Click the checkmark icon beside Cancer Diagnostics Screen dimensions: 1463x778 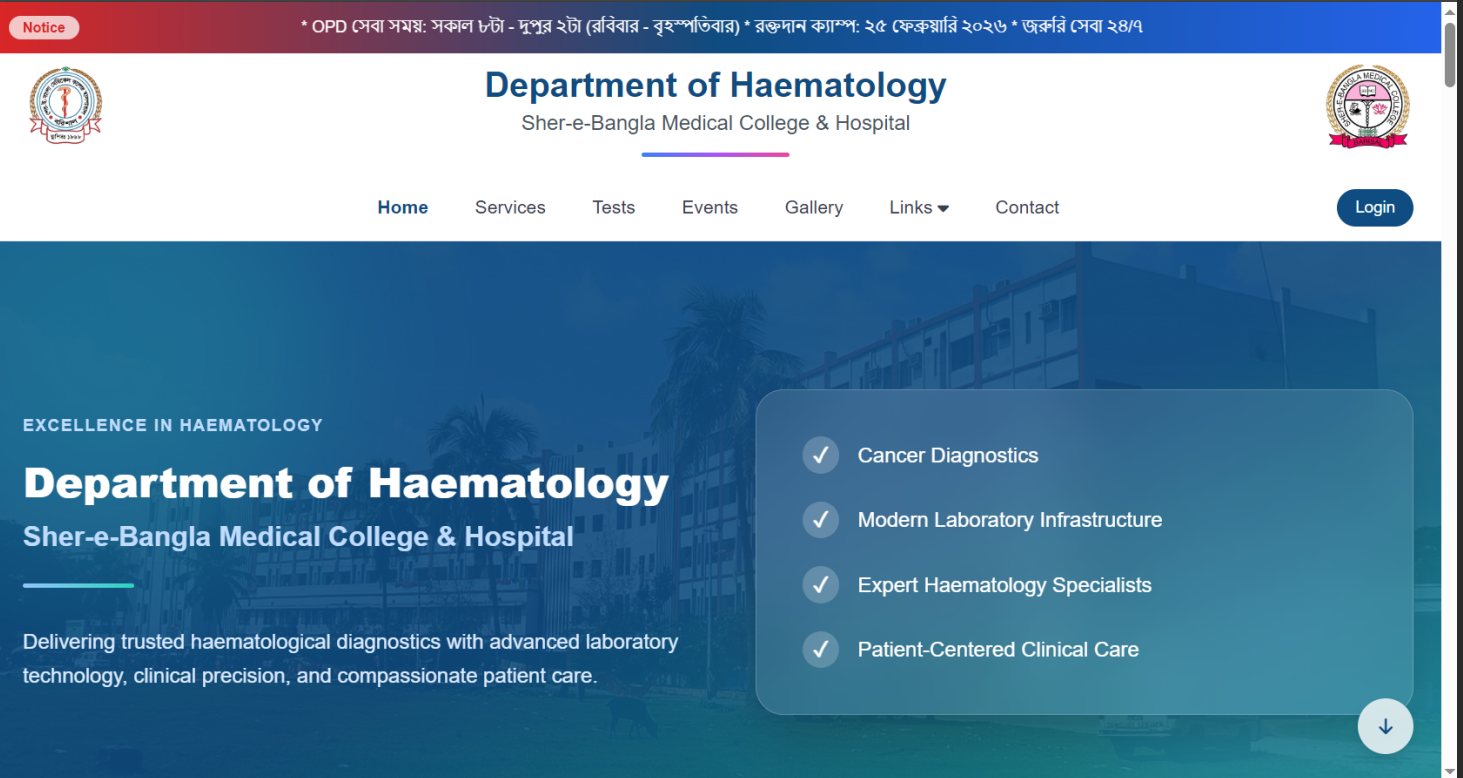point(820,456)
